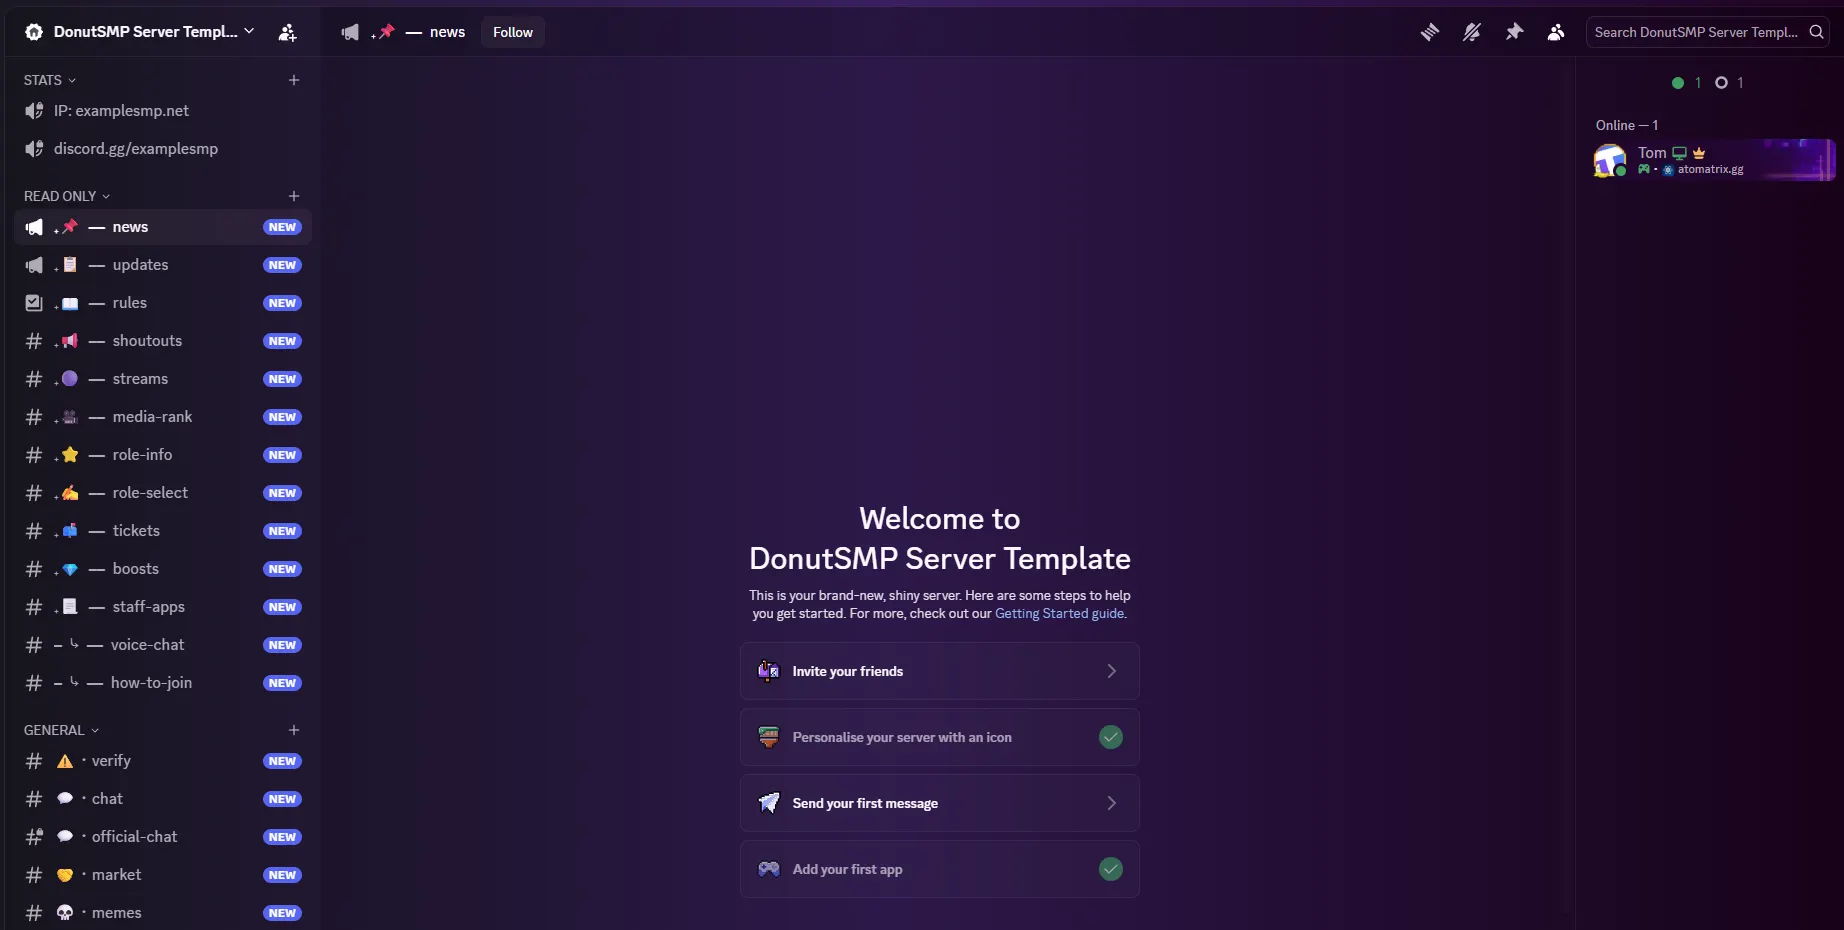Open the role-select channel
Screen dimensions: 1844x930
(x=163, y=493)
